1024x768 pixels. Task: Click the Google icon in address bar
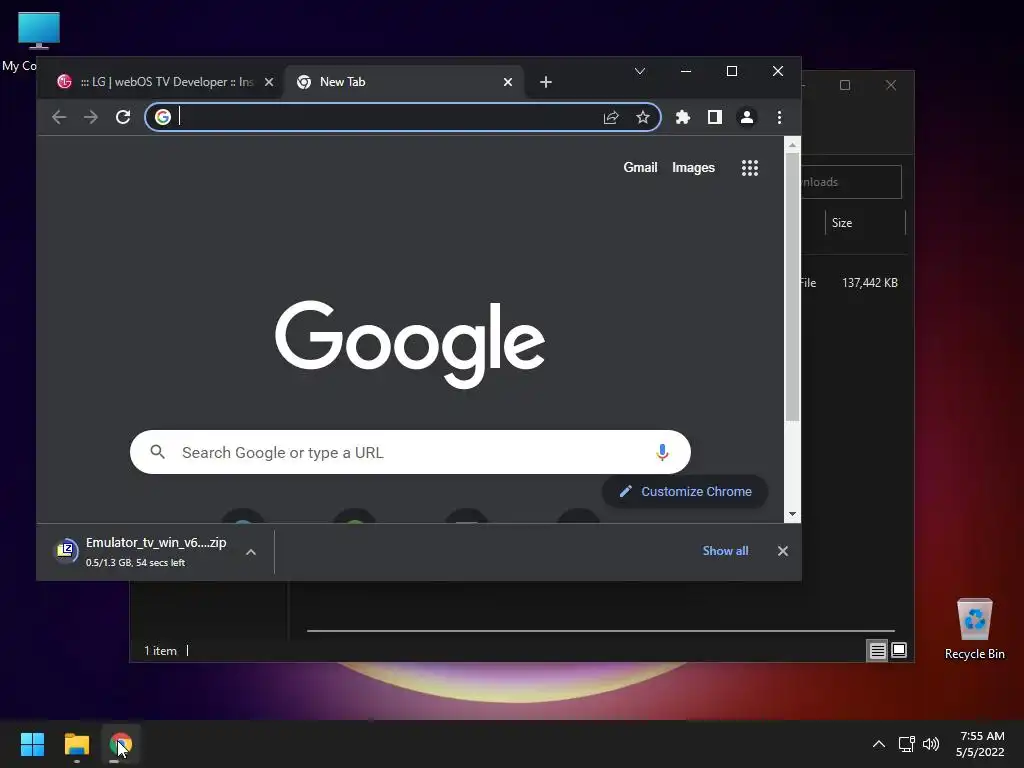(x=163, y=117)
